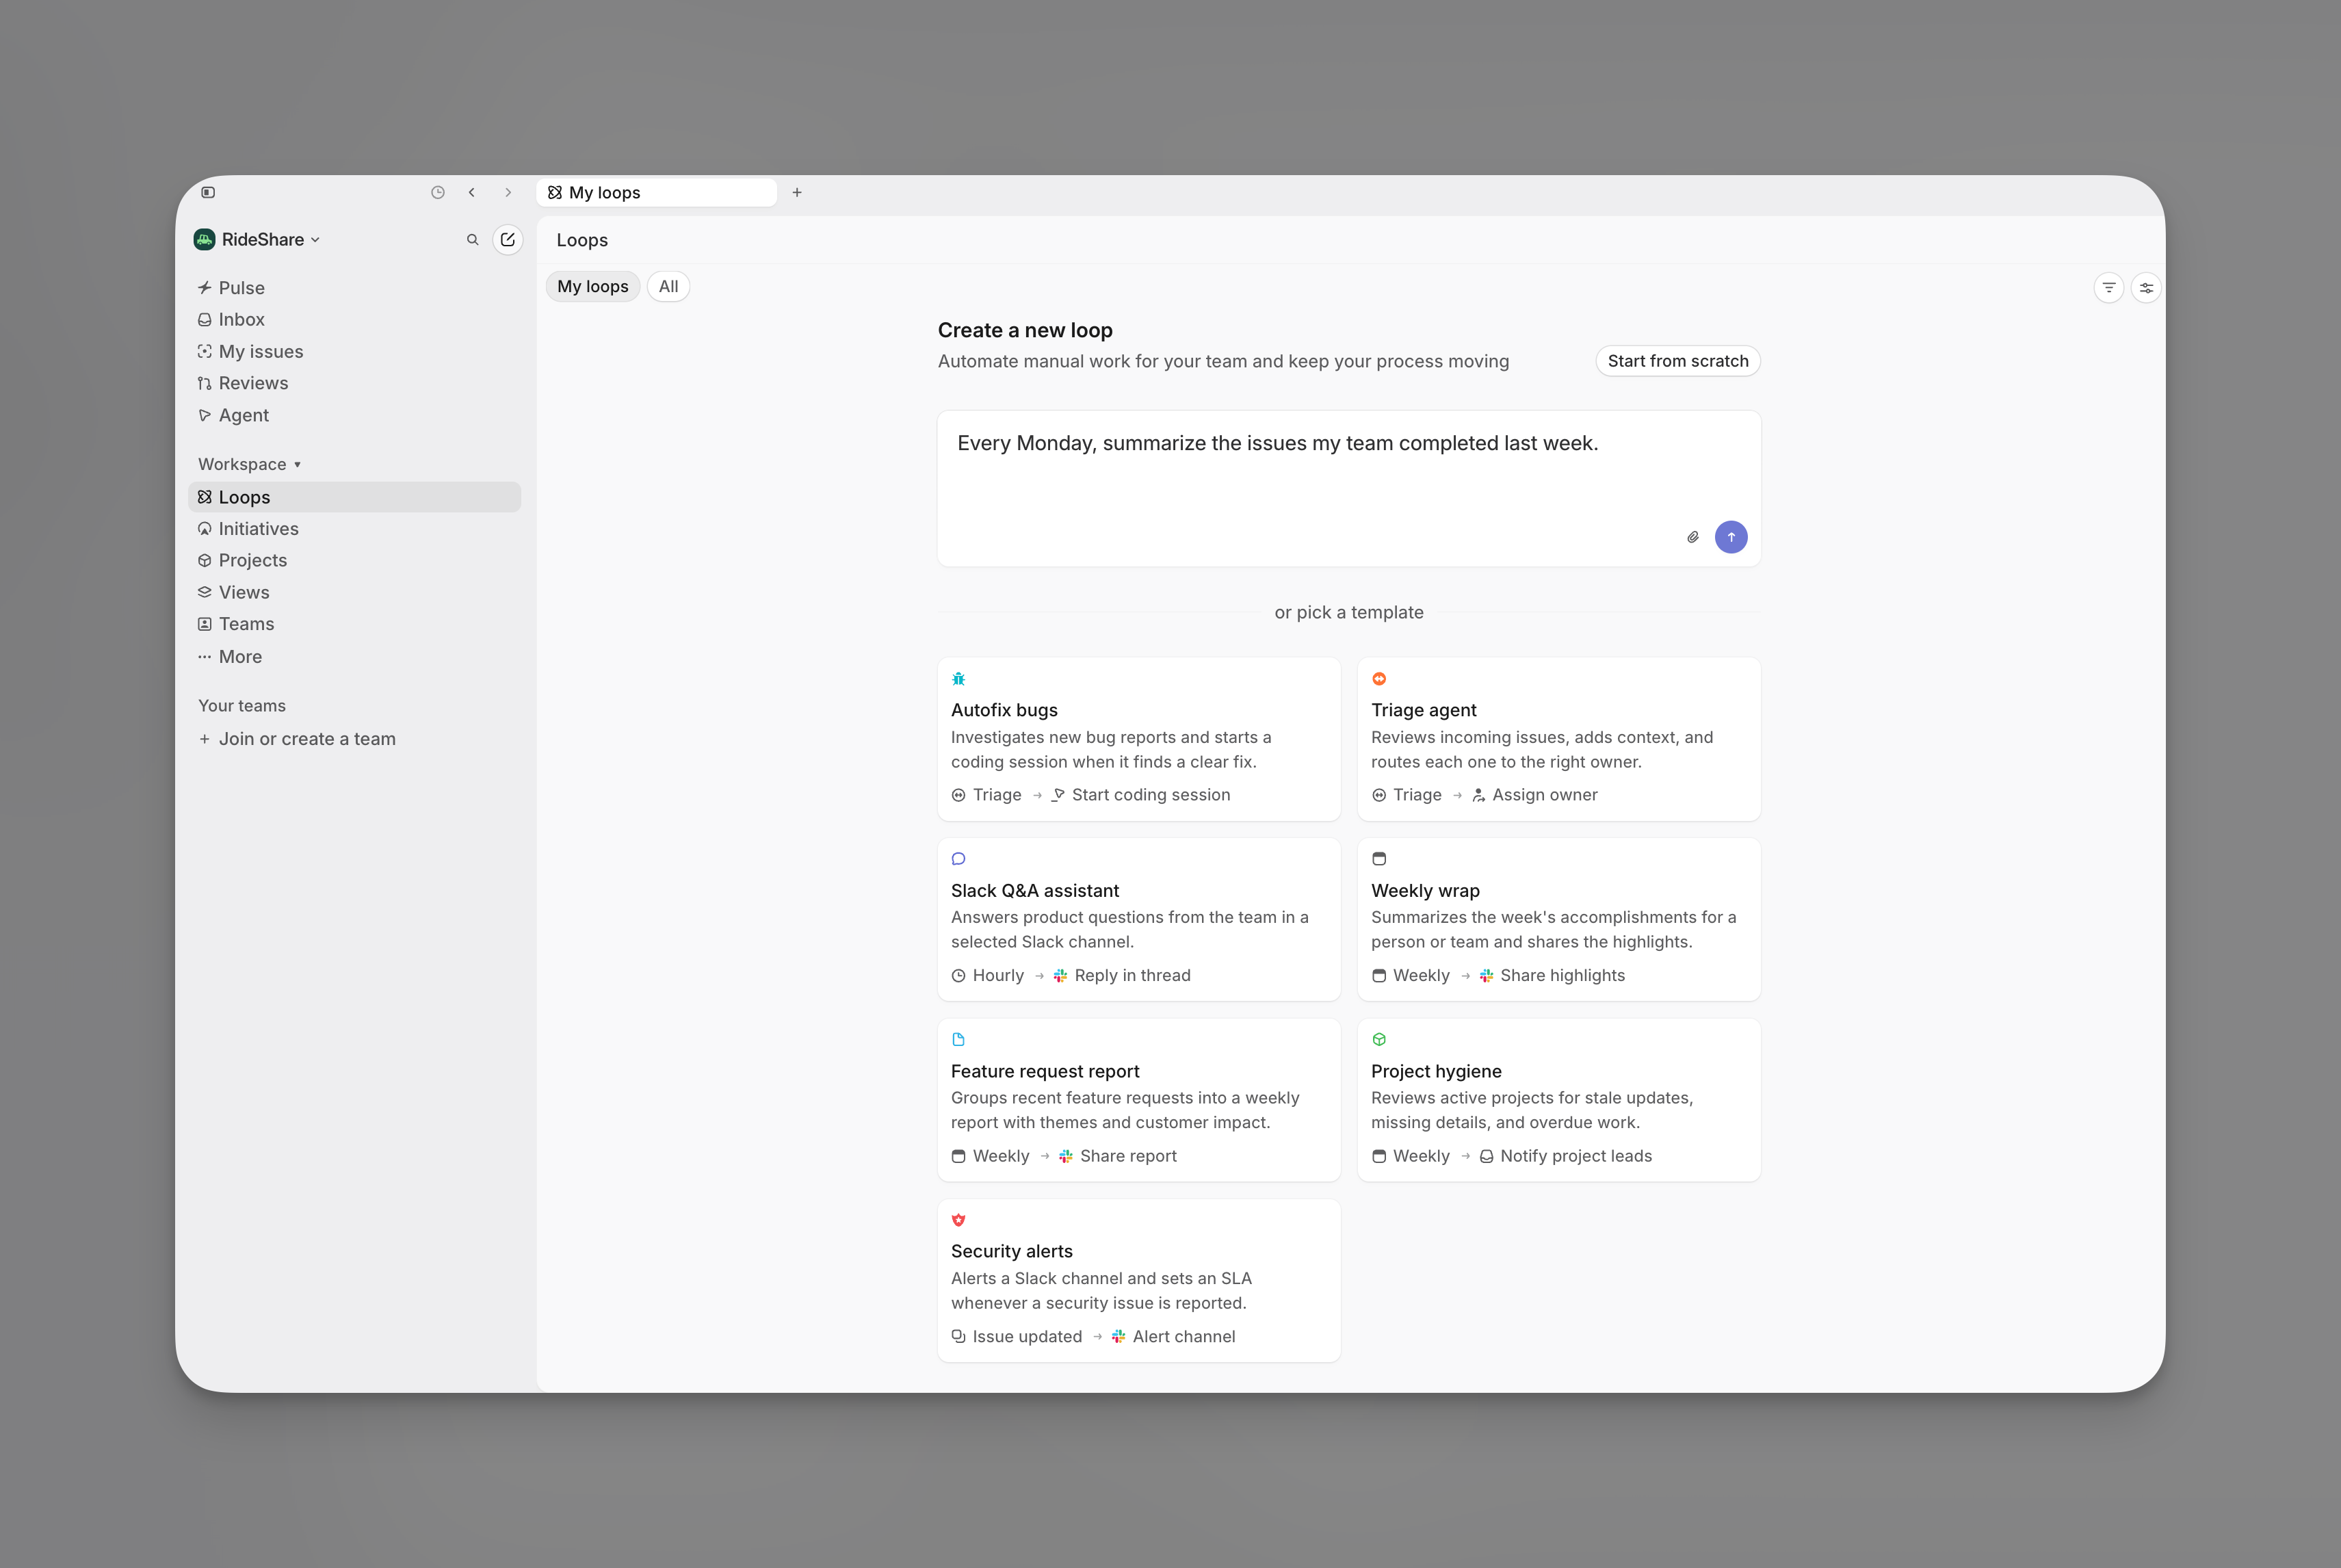
Task: Click the Loops page title
Action: pyautogui.click(x=582, y=240)
